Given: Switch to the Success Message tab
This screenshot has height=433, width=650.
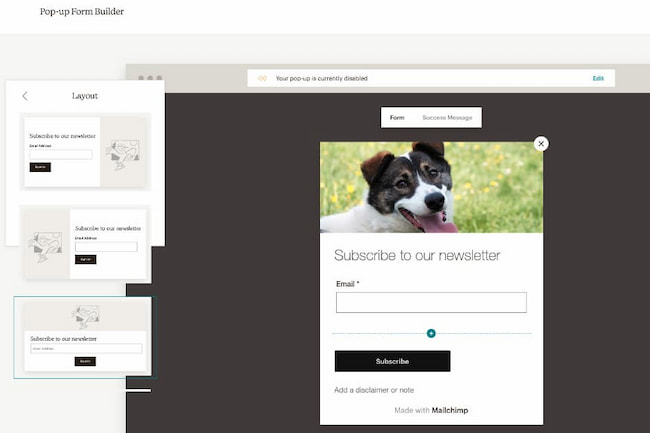Looking at the screenshot, I should click(447, 118).
